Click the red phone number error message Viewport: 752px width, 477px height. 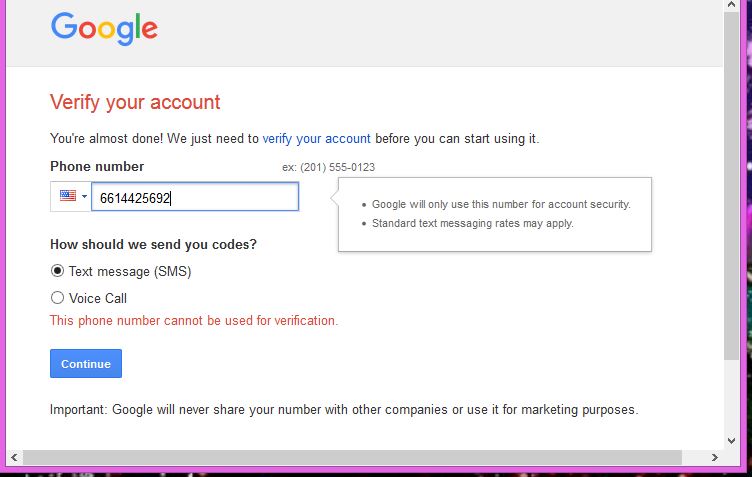194,321
